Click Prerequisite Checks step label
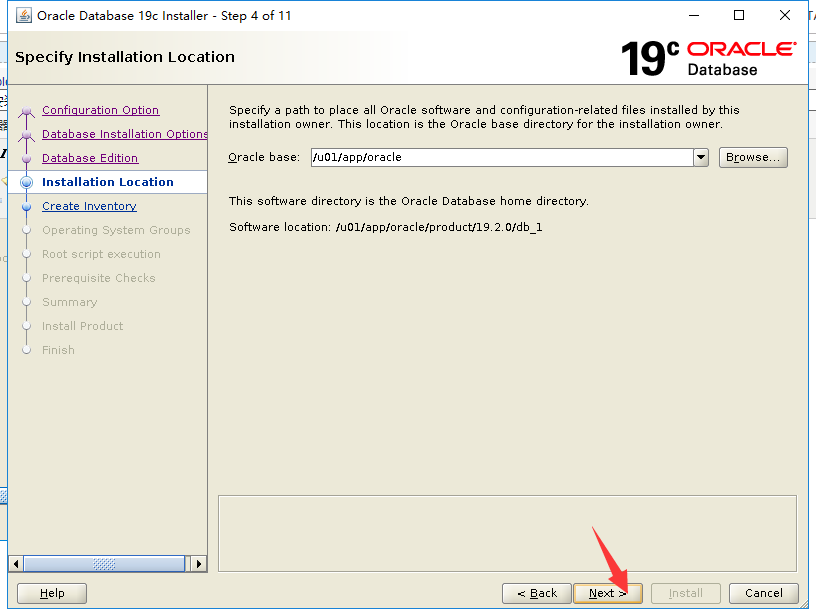816x616 pixels. (98, 278)
